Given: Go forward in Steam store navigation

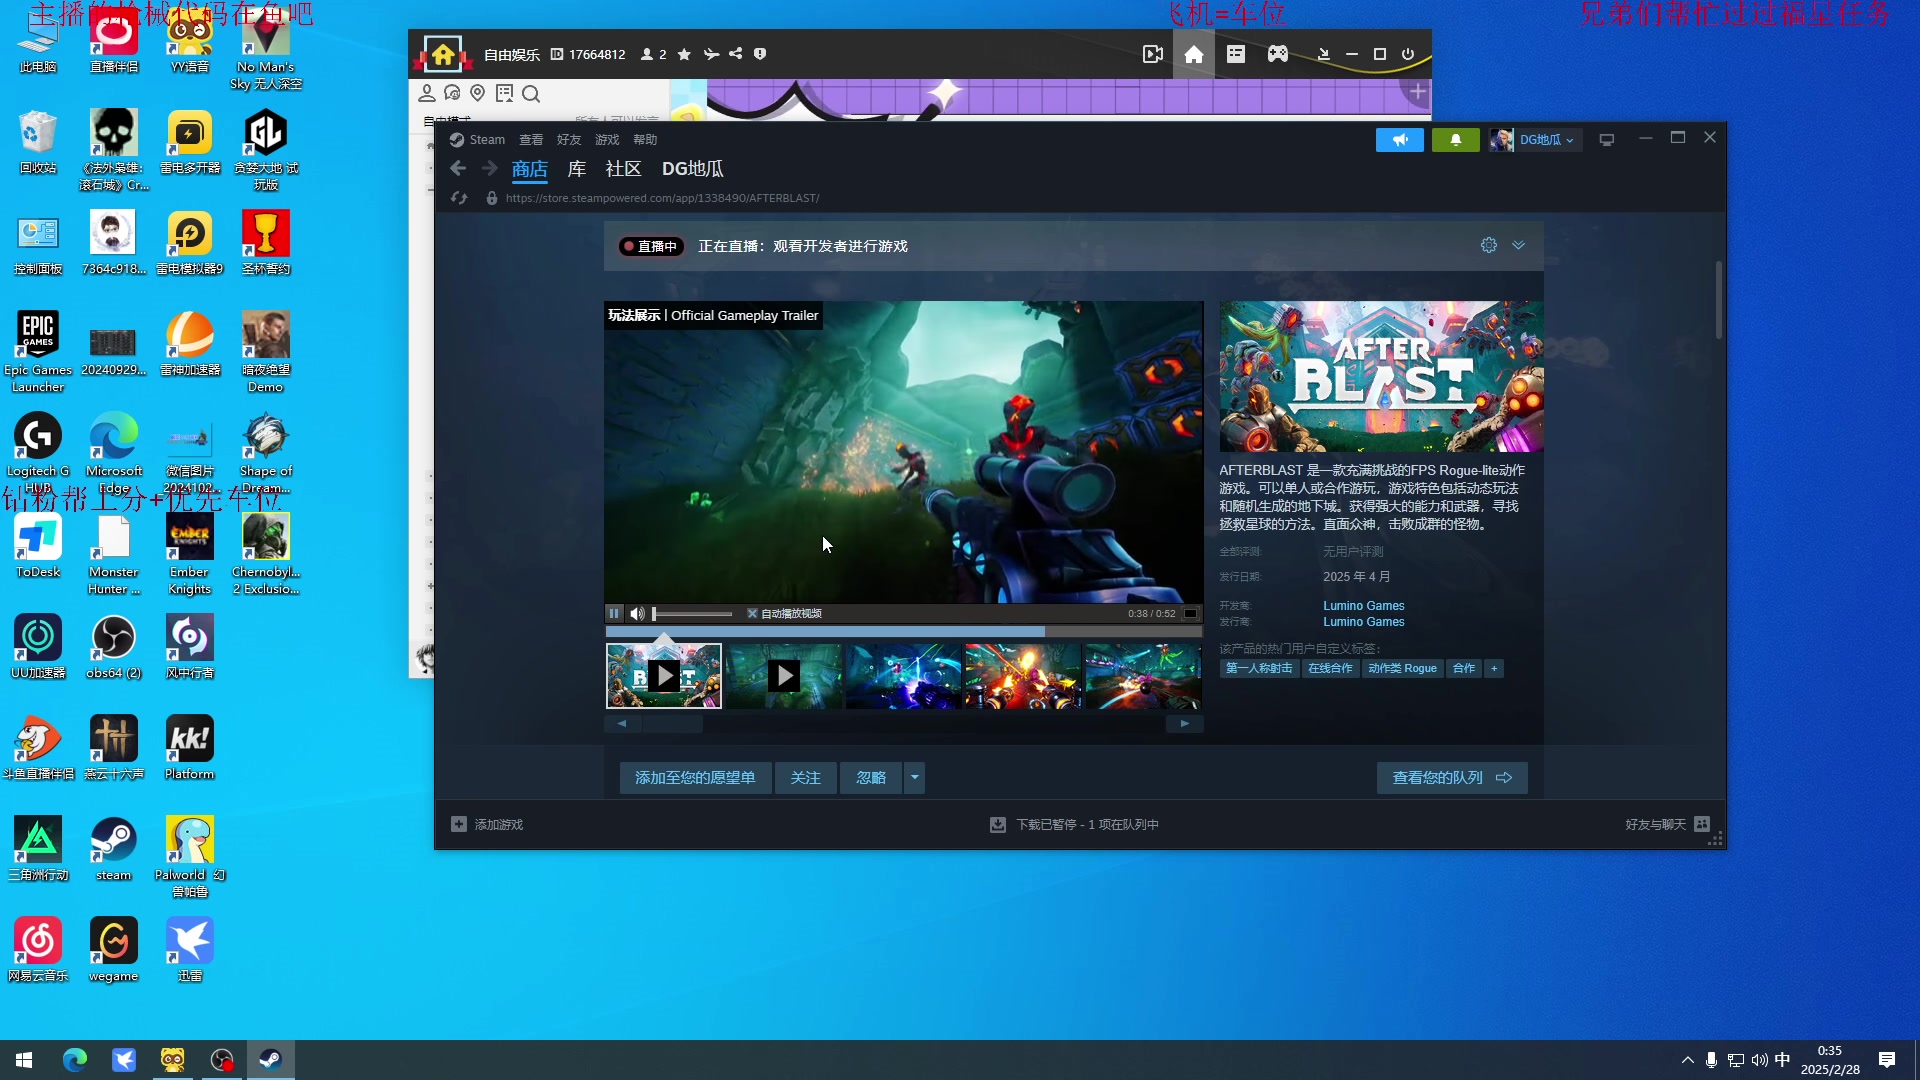Looking at the screenshot, I should 490,168.
